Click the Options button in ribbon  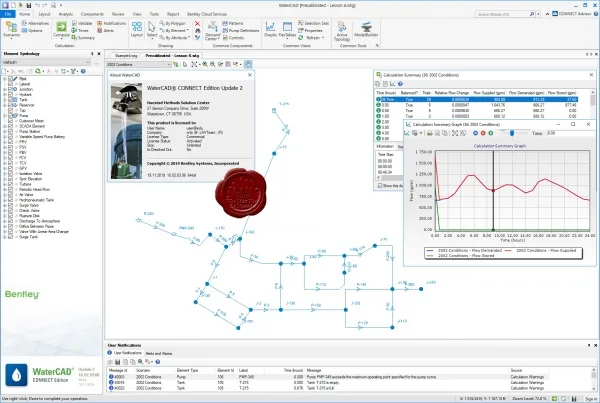coord(32,31)
